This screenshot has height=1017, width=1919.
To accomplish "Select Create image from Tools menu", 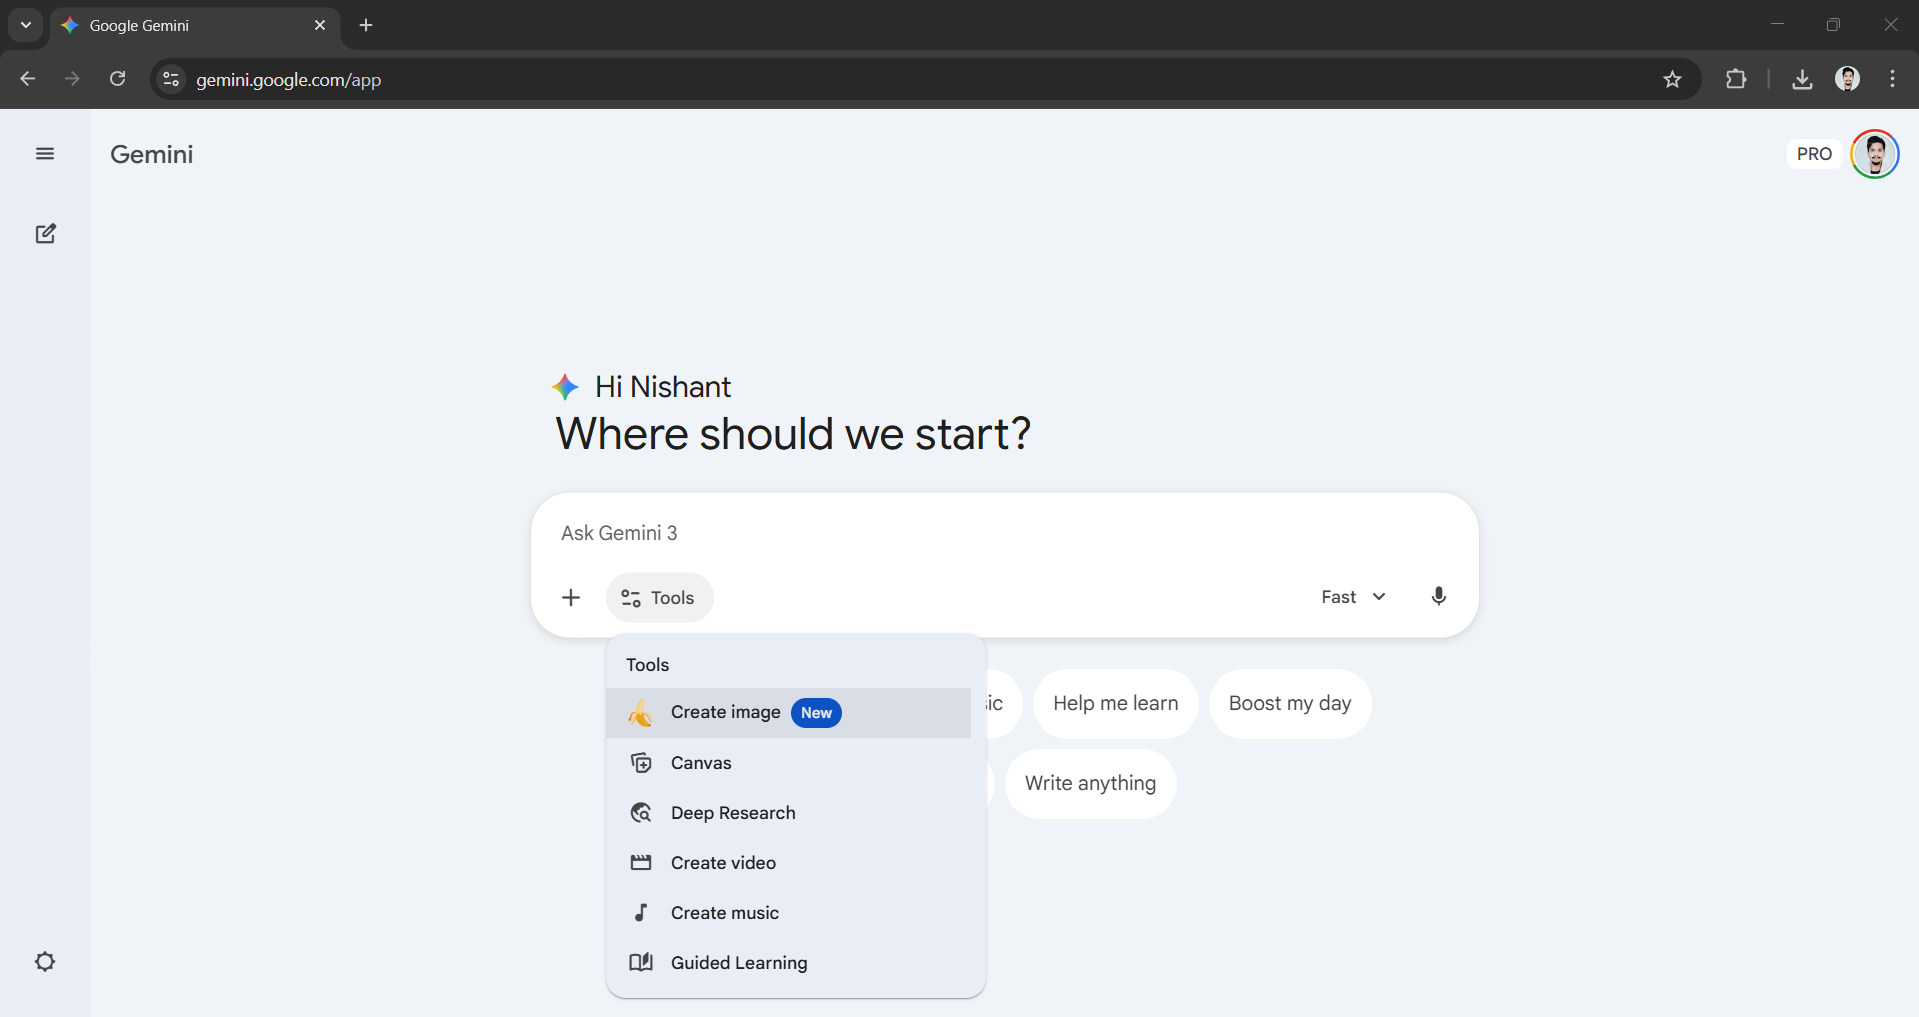I will (x=788, y=713).
